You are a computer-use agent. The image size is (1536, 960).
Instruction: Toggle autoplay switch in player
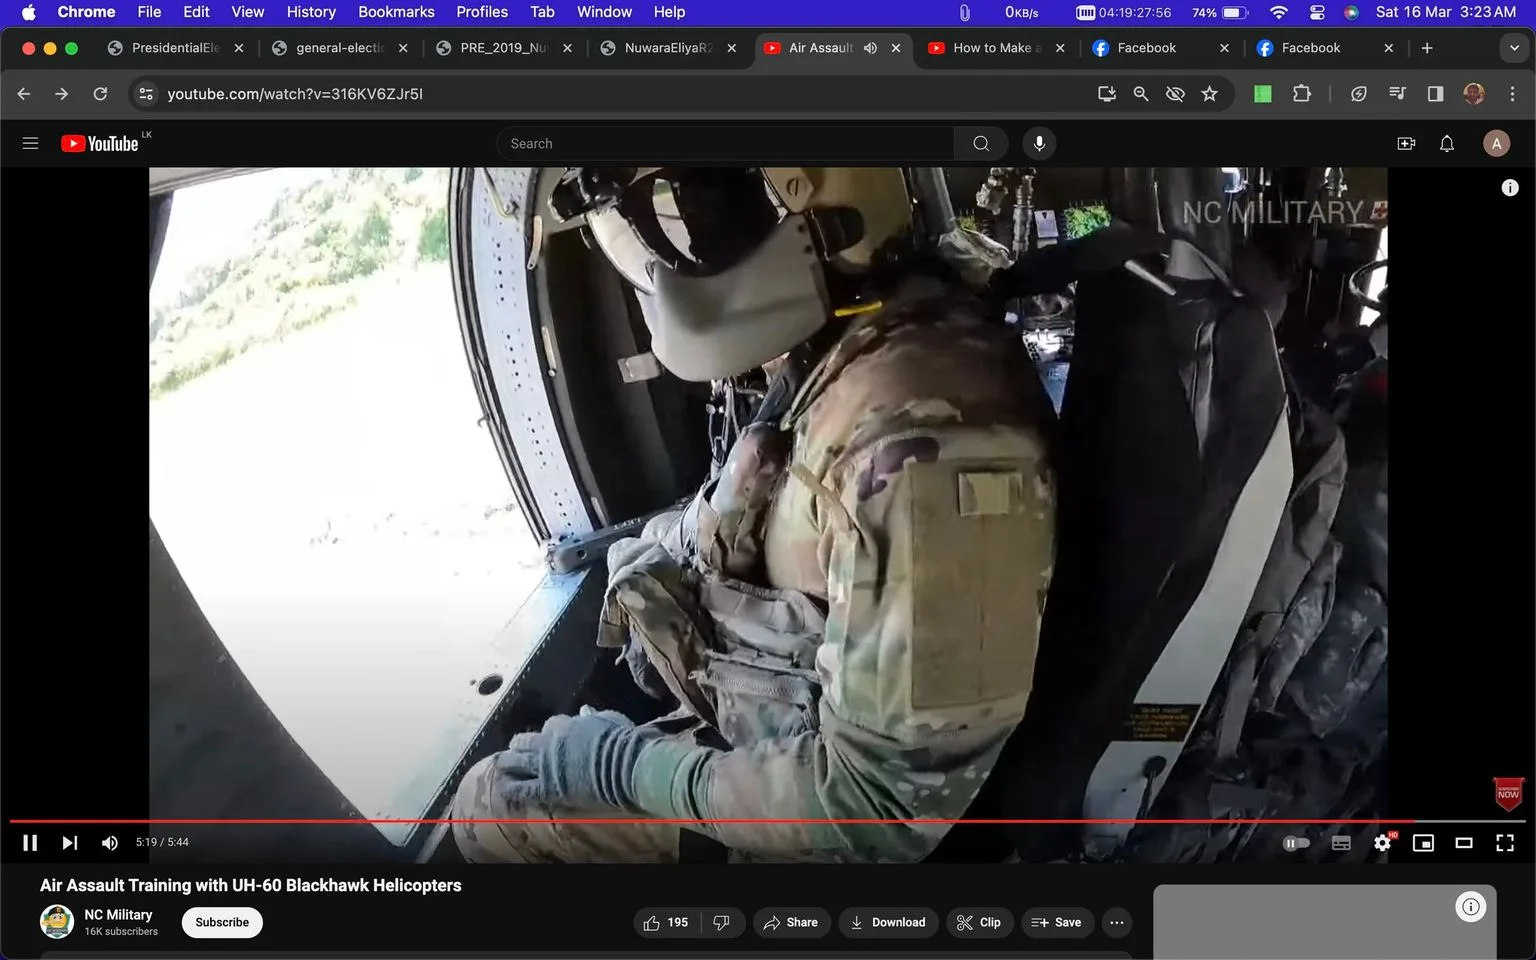(1296, 843)
